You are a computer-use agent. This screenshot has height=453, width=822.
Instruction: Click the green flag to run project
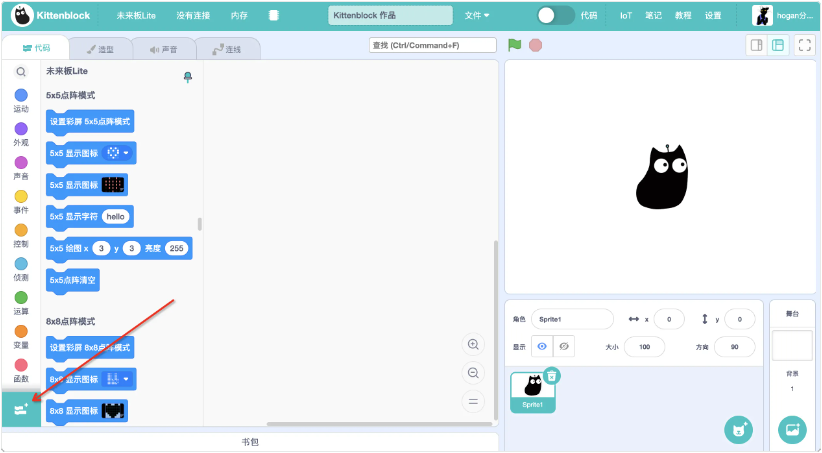515,45
